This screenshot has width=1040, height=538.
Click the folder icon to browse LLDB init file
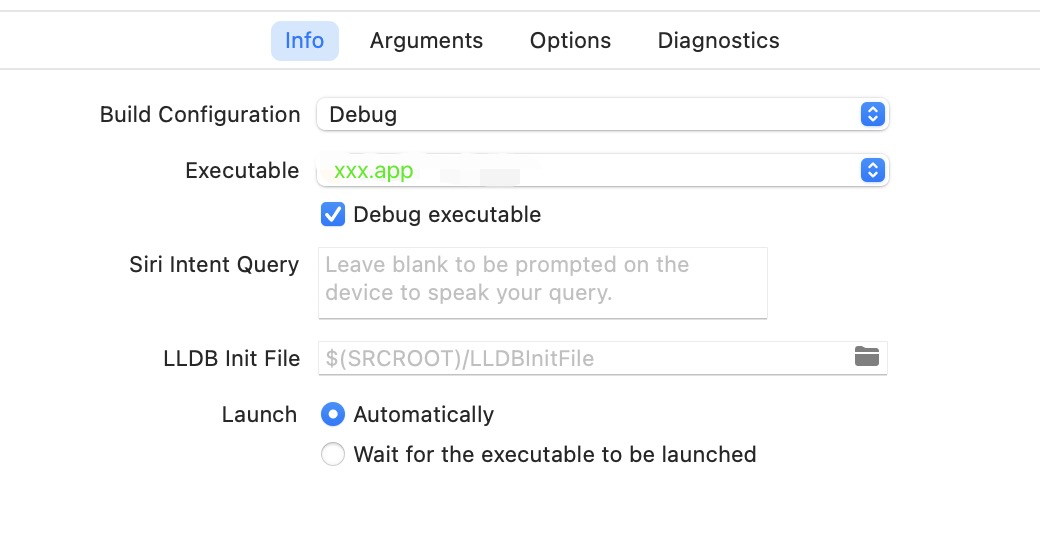867,356
